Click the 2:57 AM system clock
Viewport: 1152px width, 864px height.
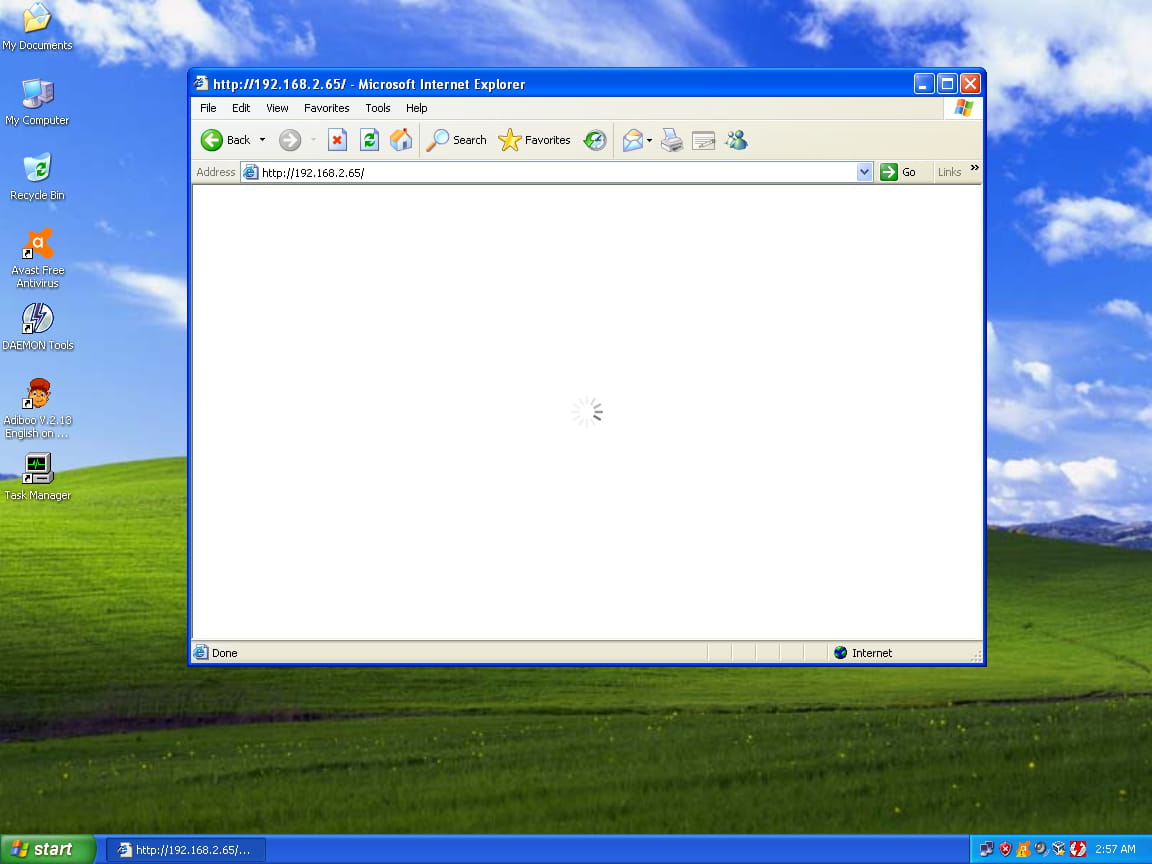tap(1115, 849)
